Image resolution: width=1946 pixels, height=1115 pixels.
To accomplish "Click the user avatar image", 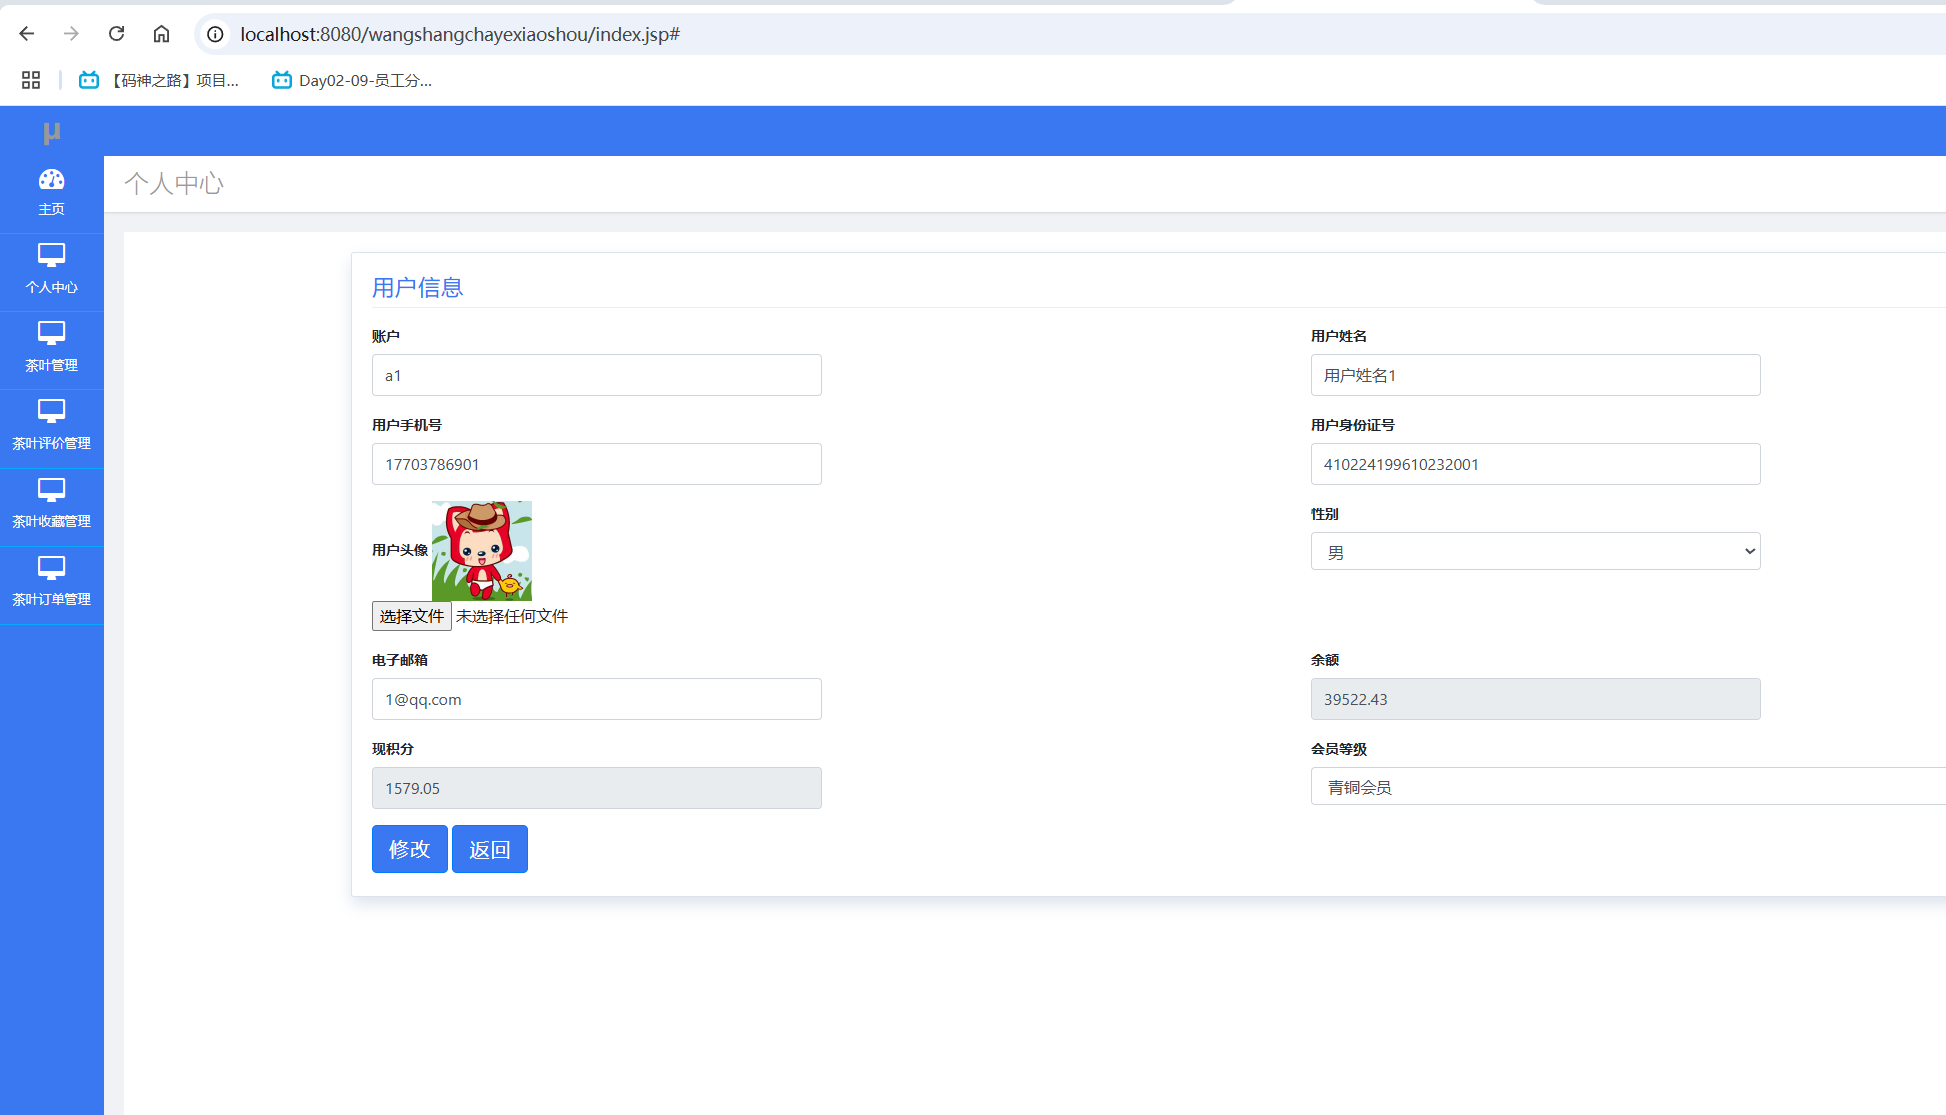I will pyautogui.click(x=481, y=550).
